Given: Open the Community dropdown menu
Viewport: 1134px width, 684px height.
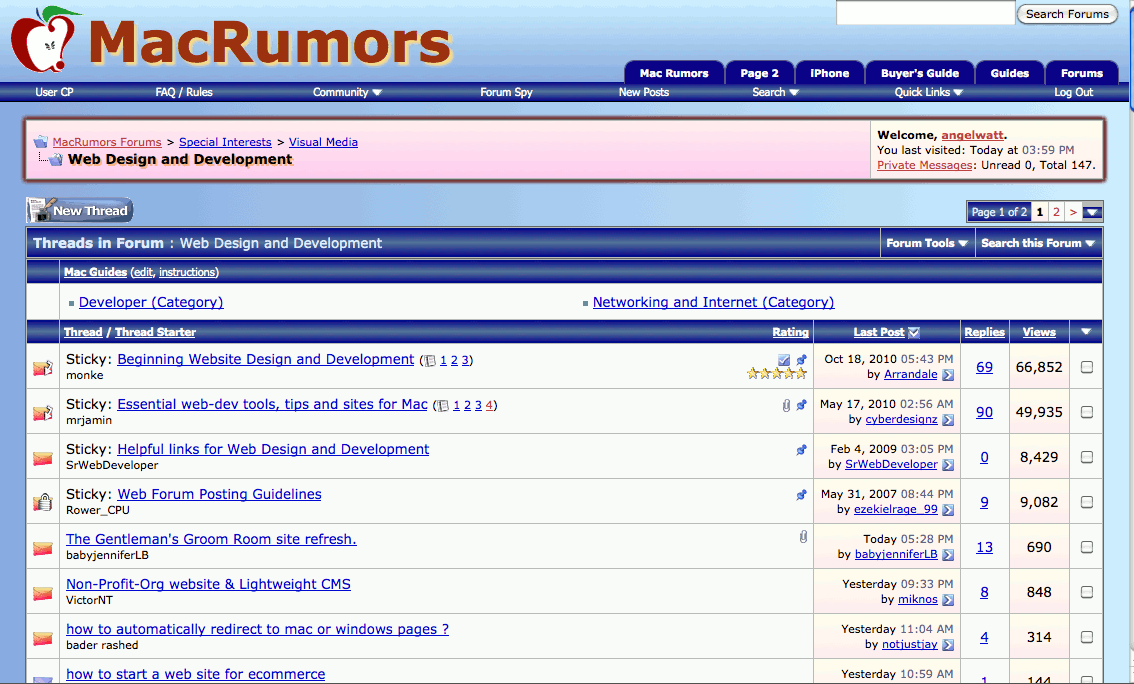Looking at the screenshot, I should 347,92.
